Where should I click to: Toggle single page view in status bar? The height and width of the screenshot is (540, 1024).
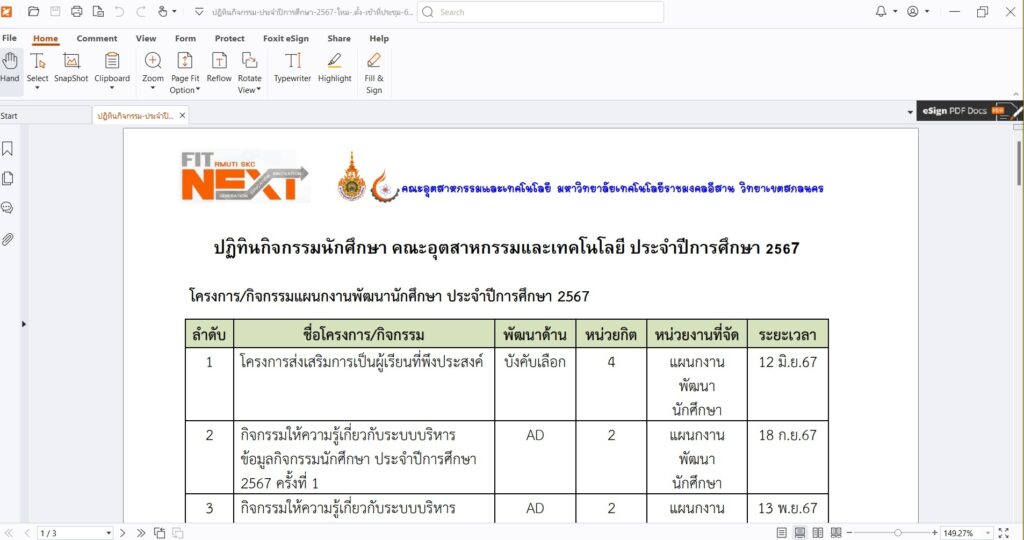tap(782, 533)
